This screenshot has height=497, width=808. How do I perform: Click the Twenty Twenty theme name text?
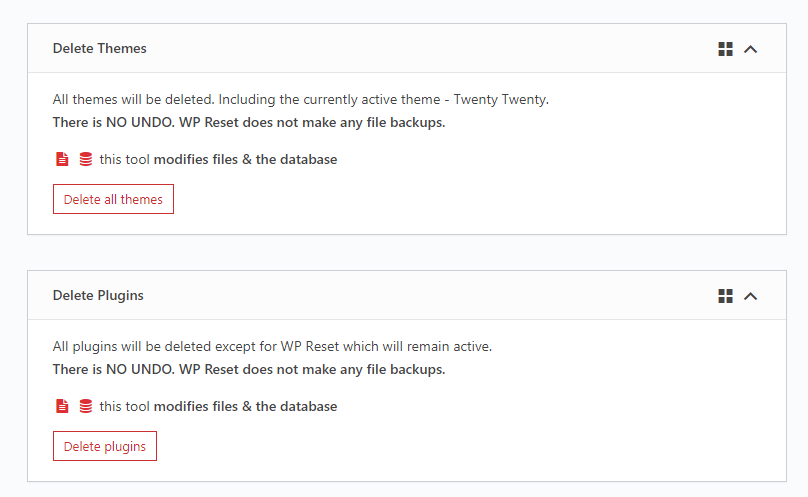[x=500, y=100]
